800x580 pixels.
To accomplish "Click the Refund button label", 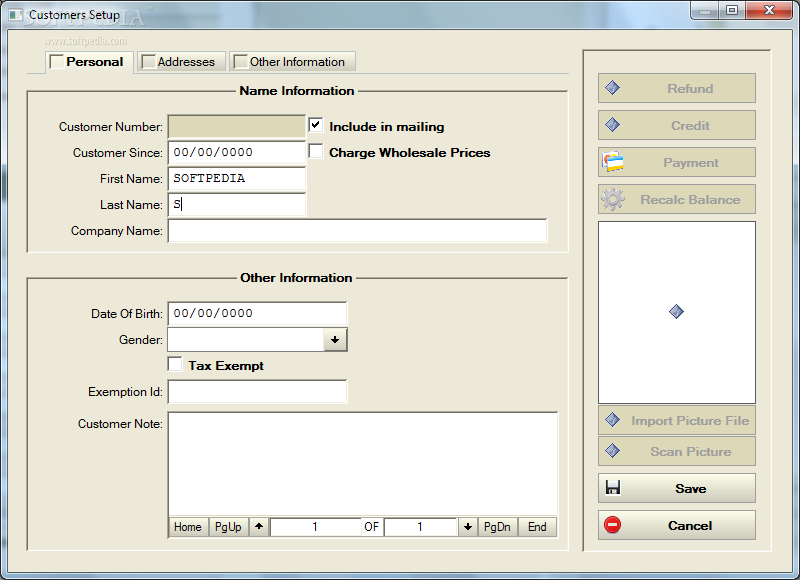I will 690,88.
